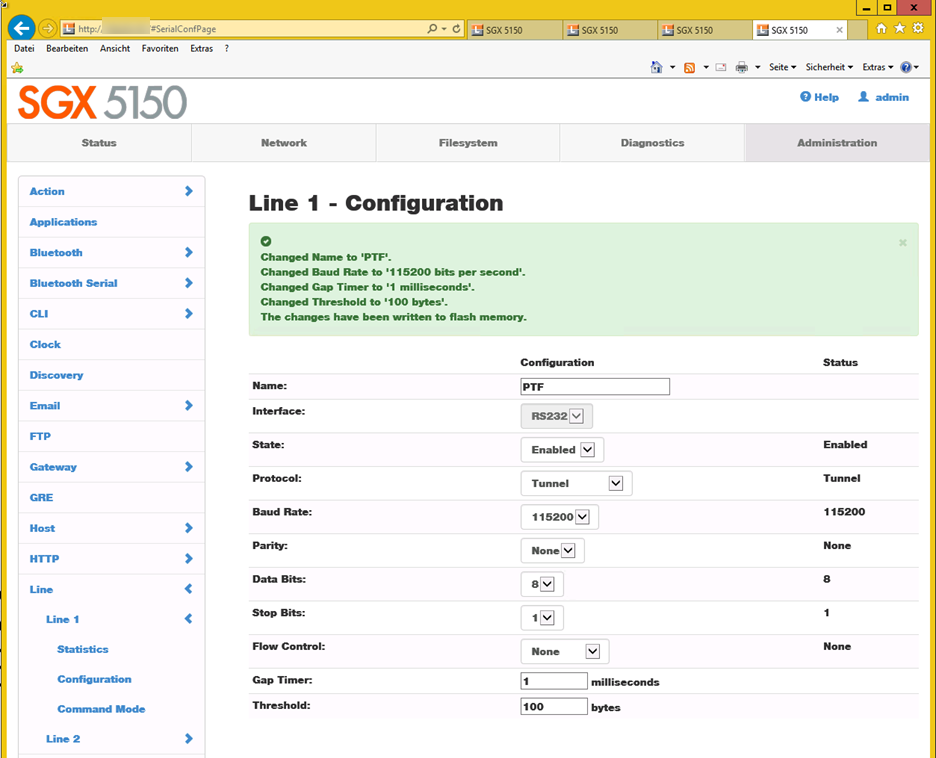Viewport: 936px width, 758px height.
Task: Open favorites with the star icon beside tabs
Action: 900,28
